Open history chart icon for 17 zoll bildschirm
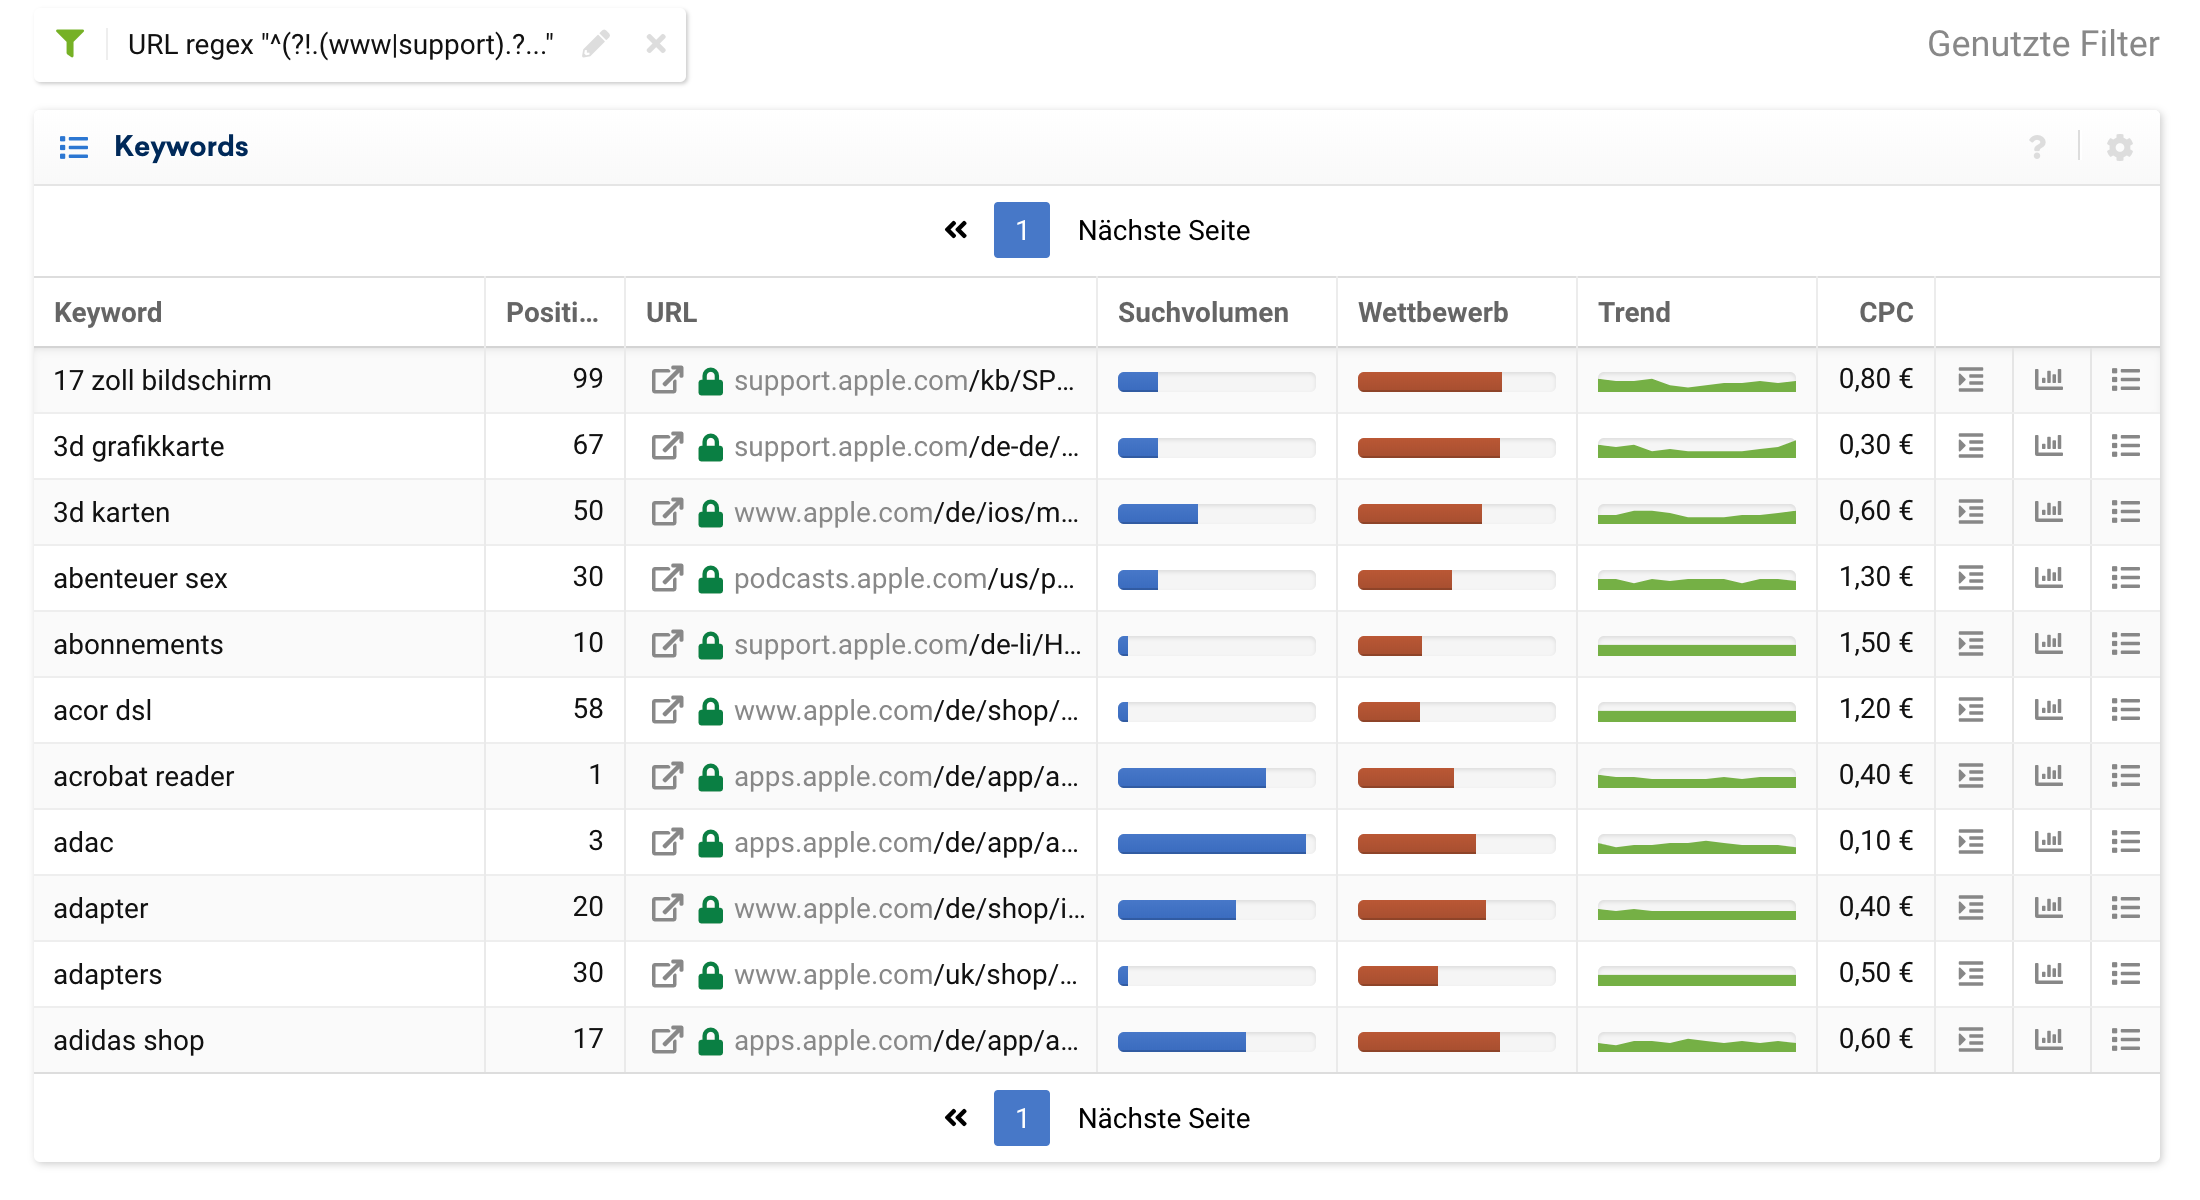Image resolution: width=2200 pixels, height=1200 pixels. [x=2049, y=380]
